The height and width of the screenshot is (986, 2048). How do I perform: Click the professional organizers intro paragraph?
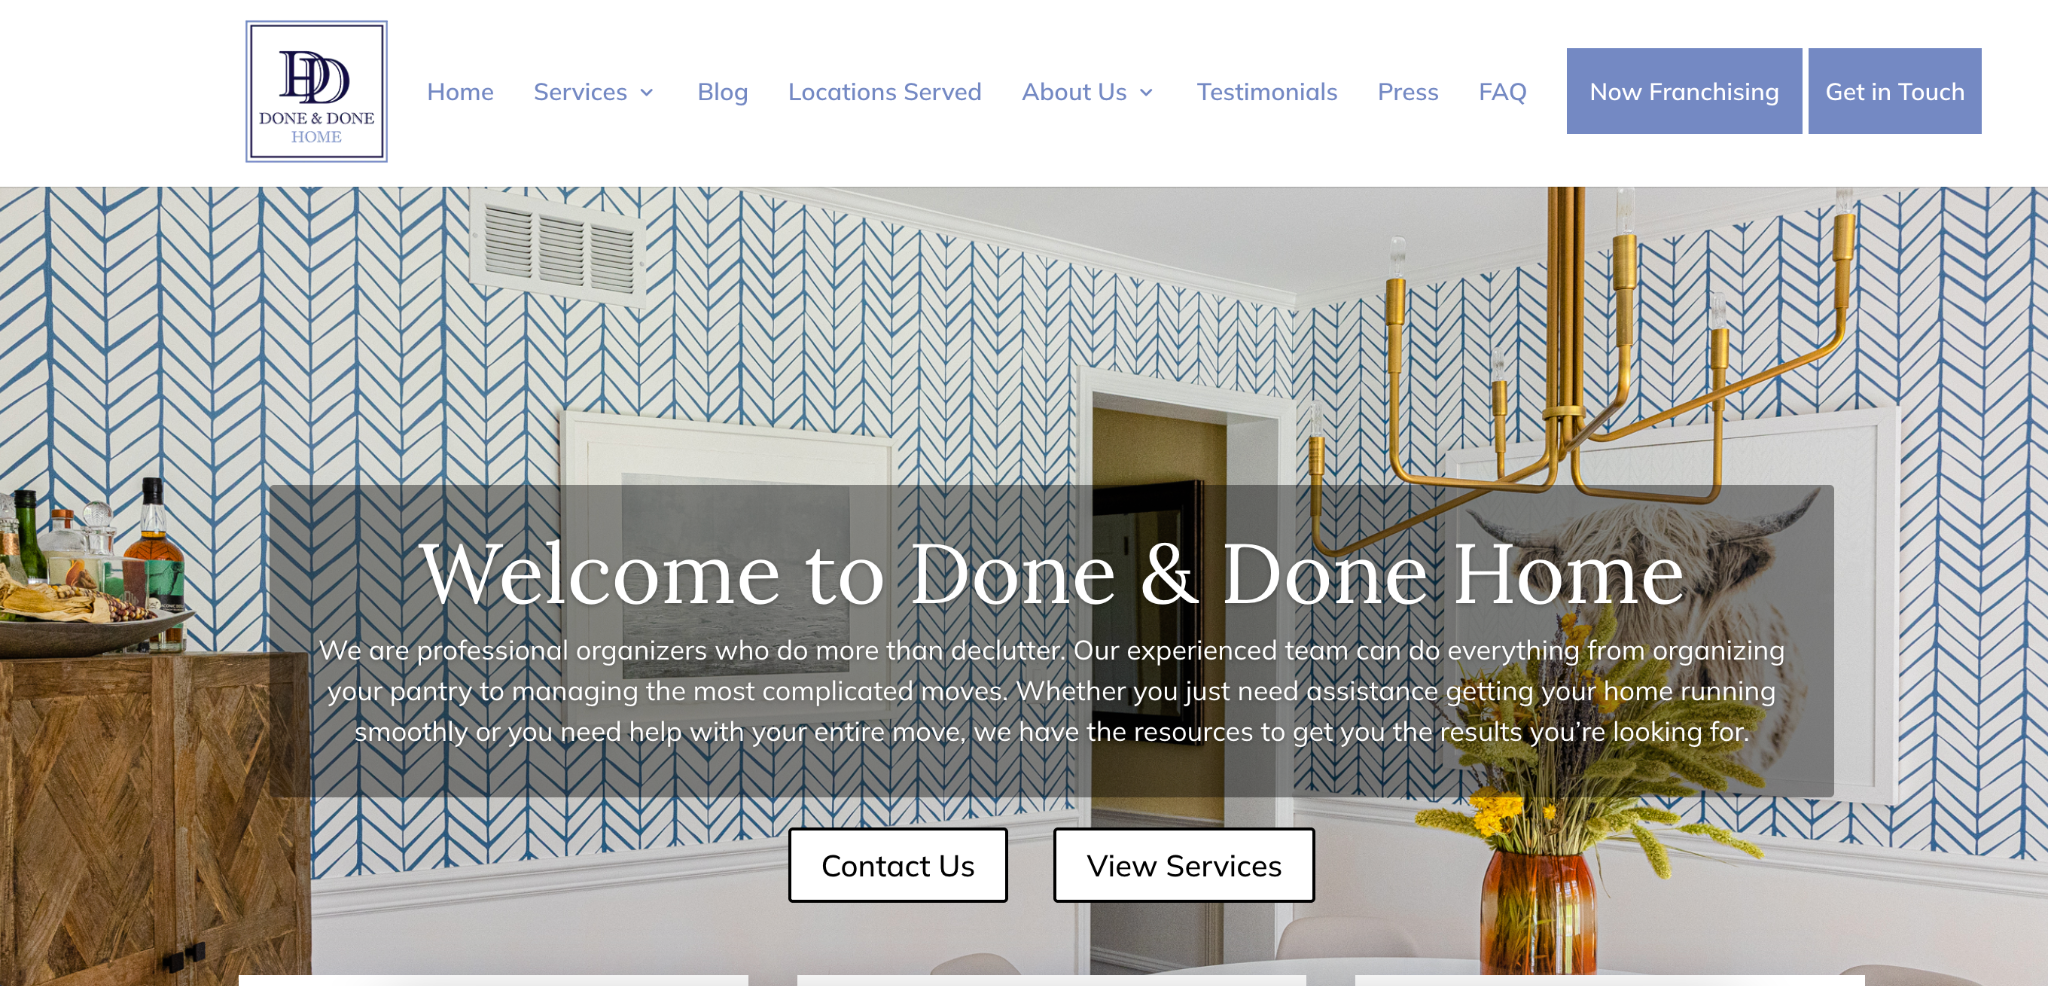coord(1052,691)
